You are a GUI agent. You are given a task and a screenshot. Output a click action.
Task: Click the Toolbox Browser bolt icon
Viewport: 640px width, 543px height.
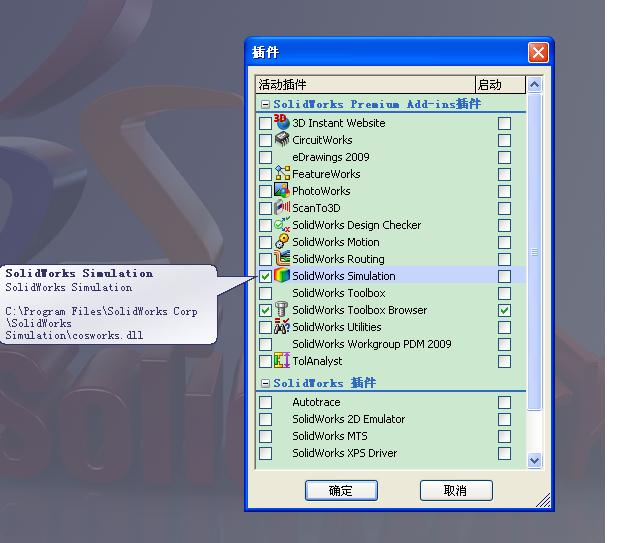click(x=282, y=310)
